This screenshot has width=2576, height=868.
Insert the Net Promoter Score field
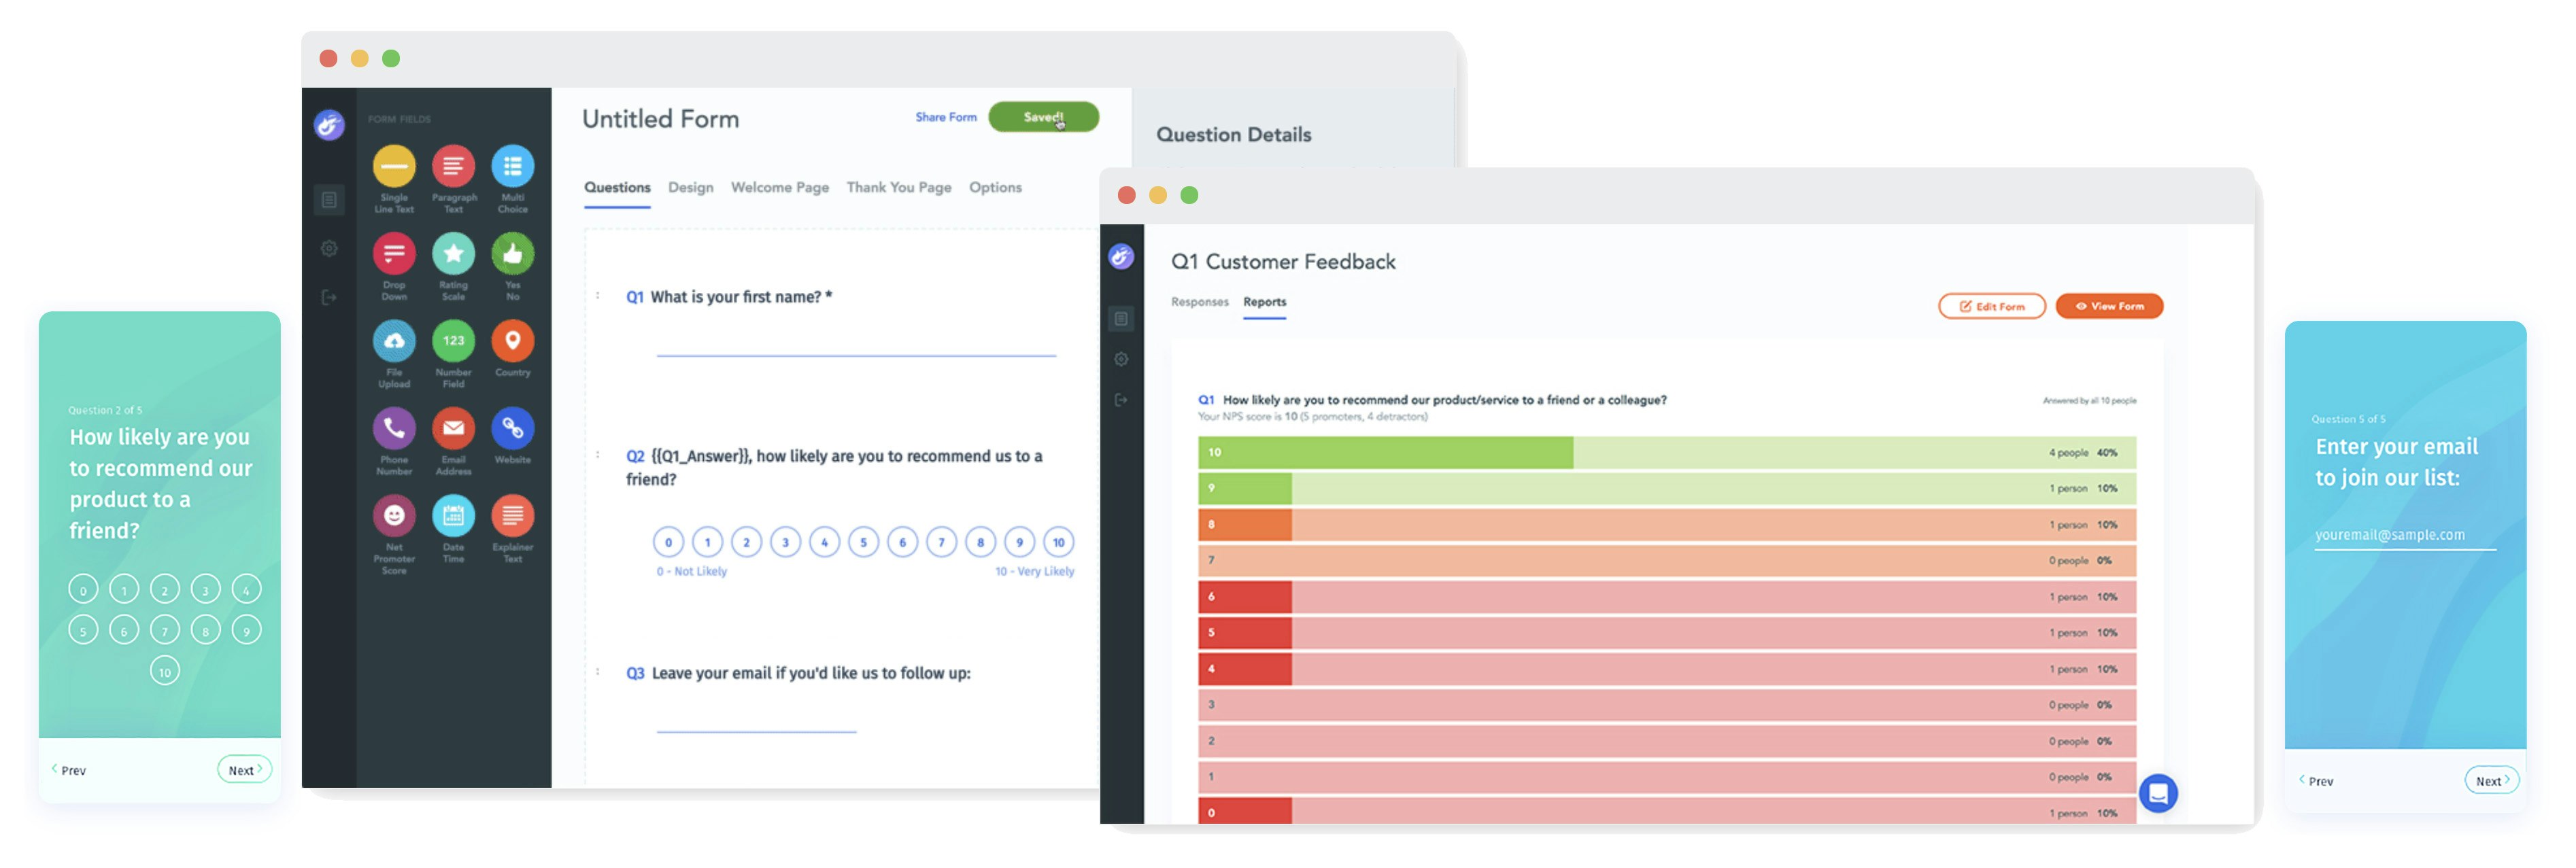point(394,516)
